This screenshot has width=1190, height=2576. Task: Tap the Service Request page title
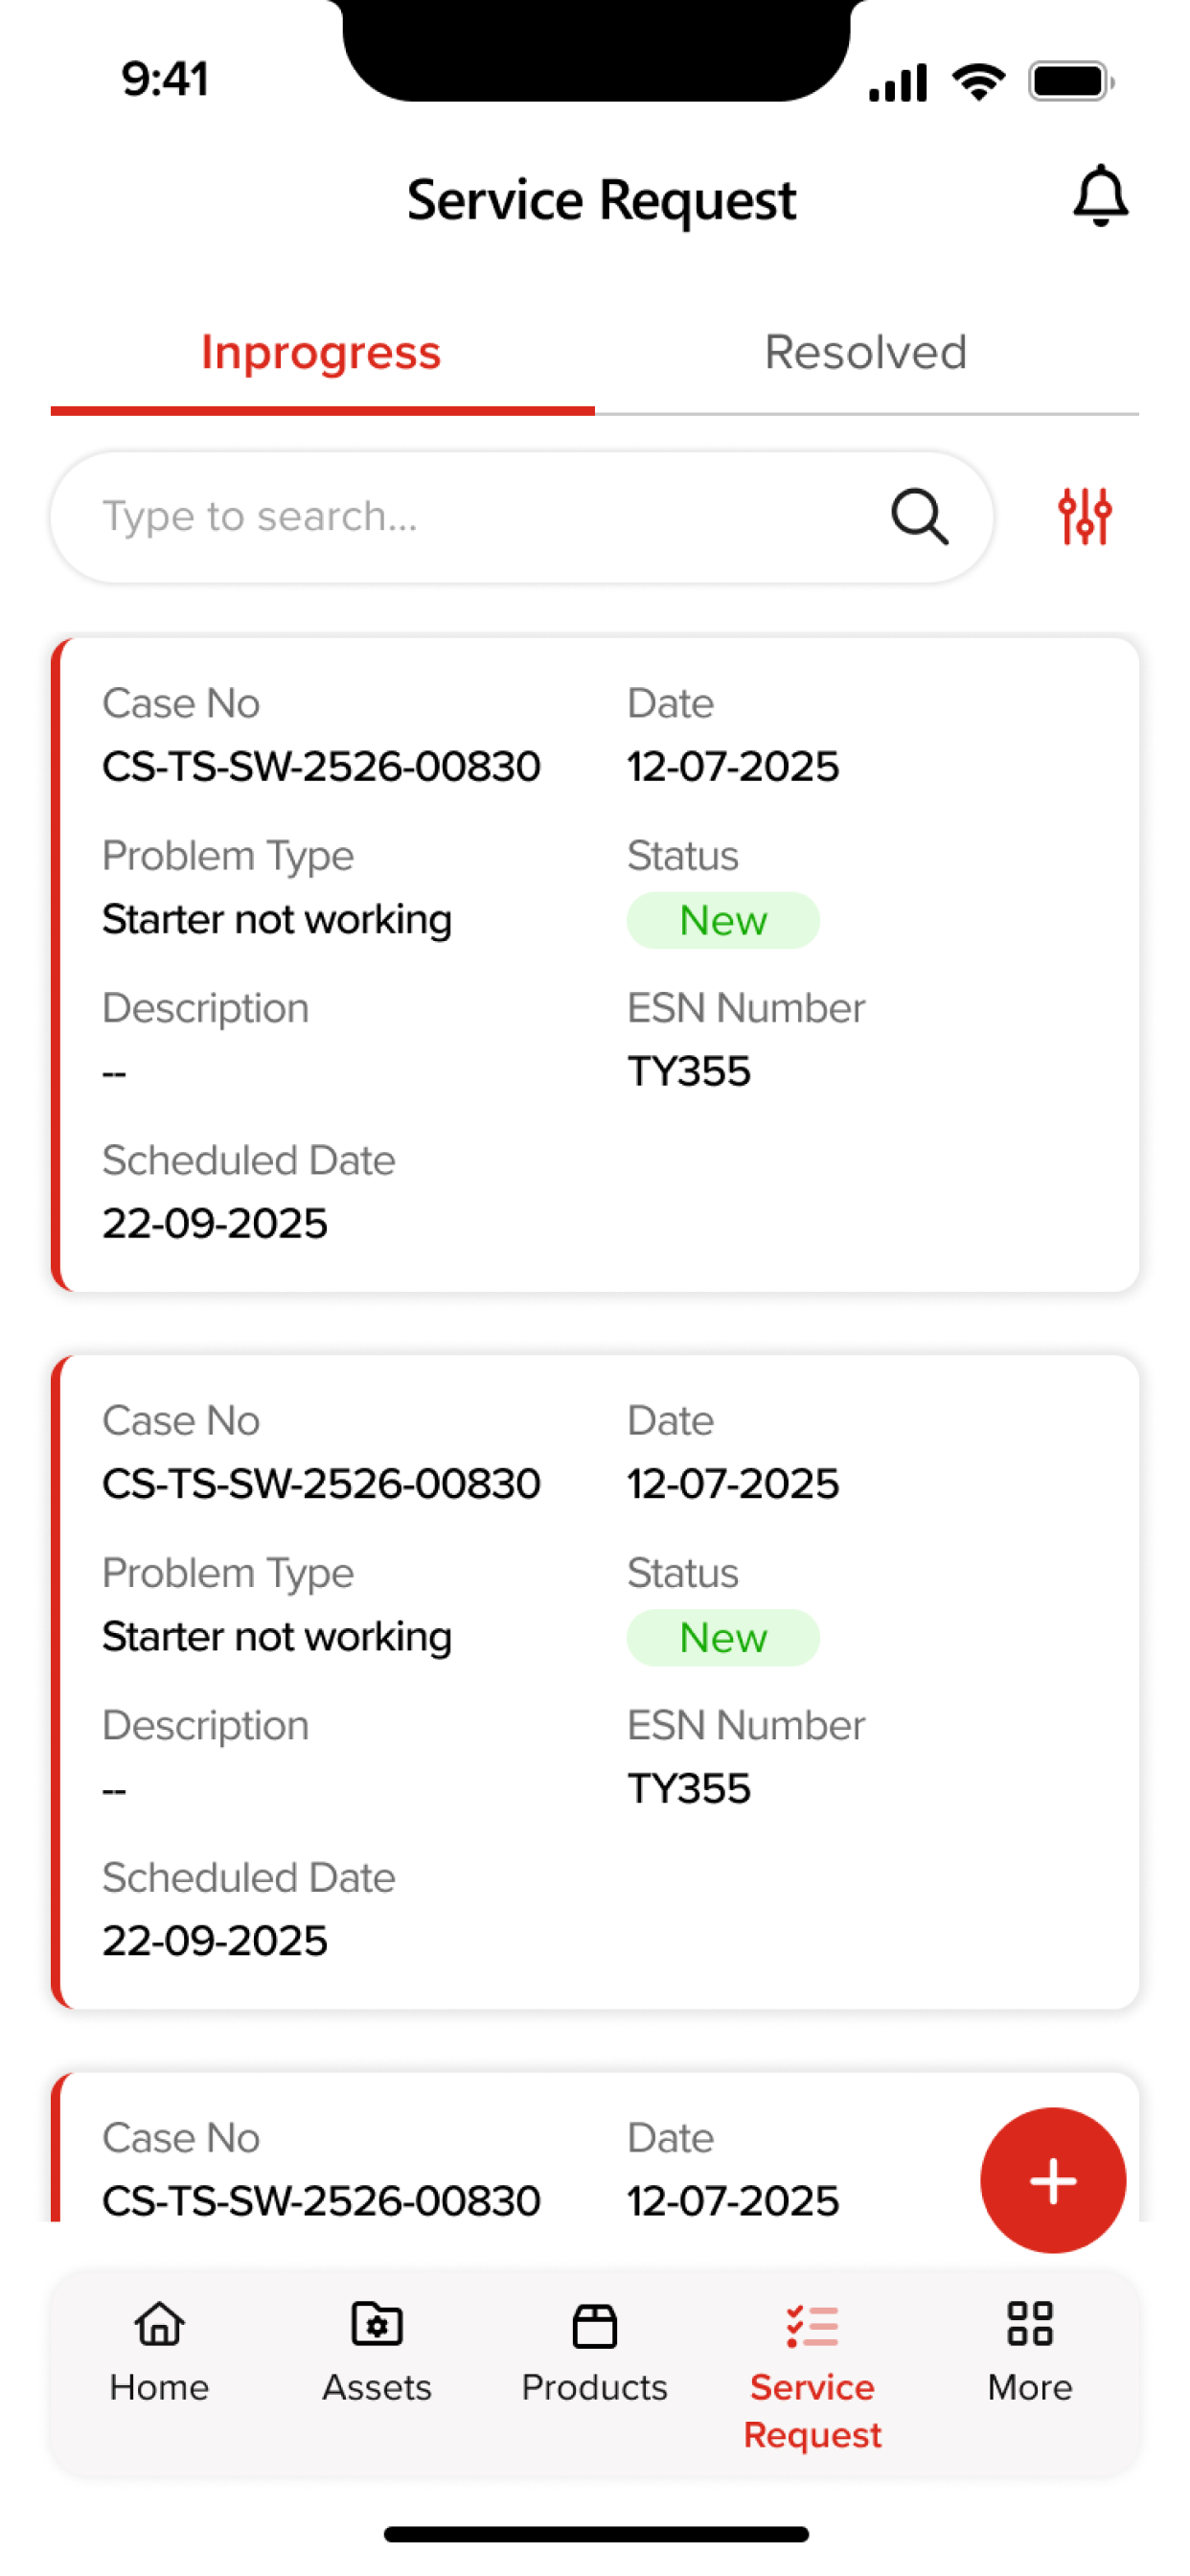[601, 200]
